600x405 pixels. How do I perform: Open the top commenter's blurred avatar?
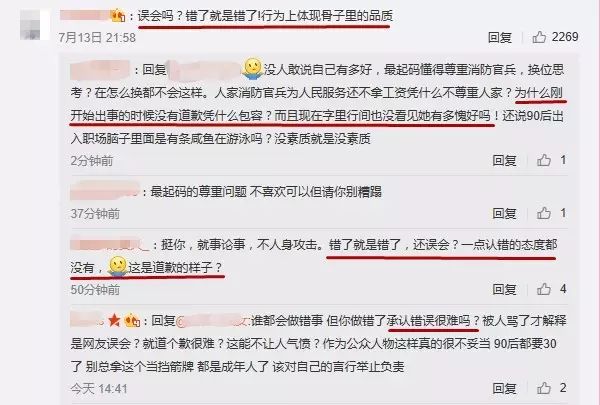coord(35,25)
